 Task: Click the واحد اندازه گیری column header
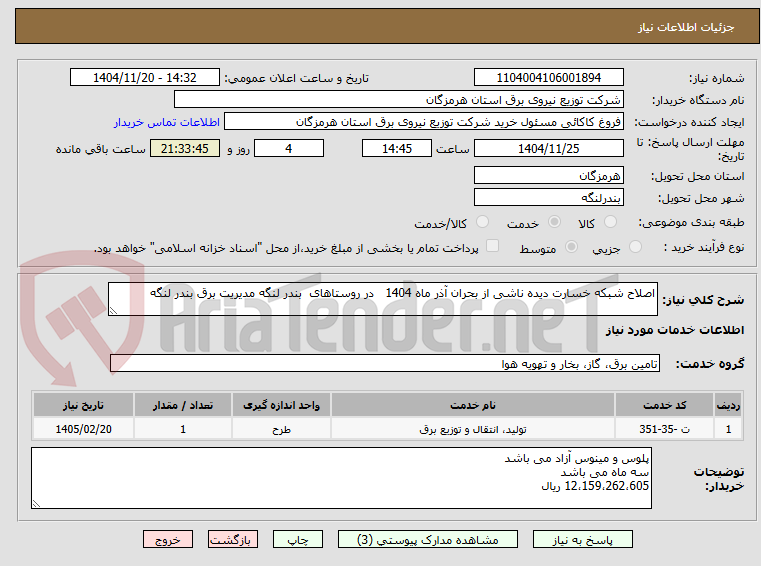[x=281, y=405]
